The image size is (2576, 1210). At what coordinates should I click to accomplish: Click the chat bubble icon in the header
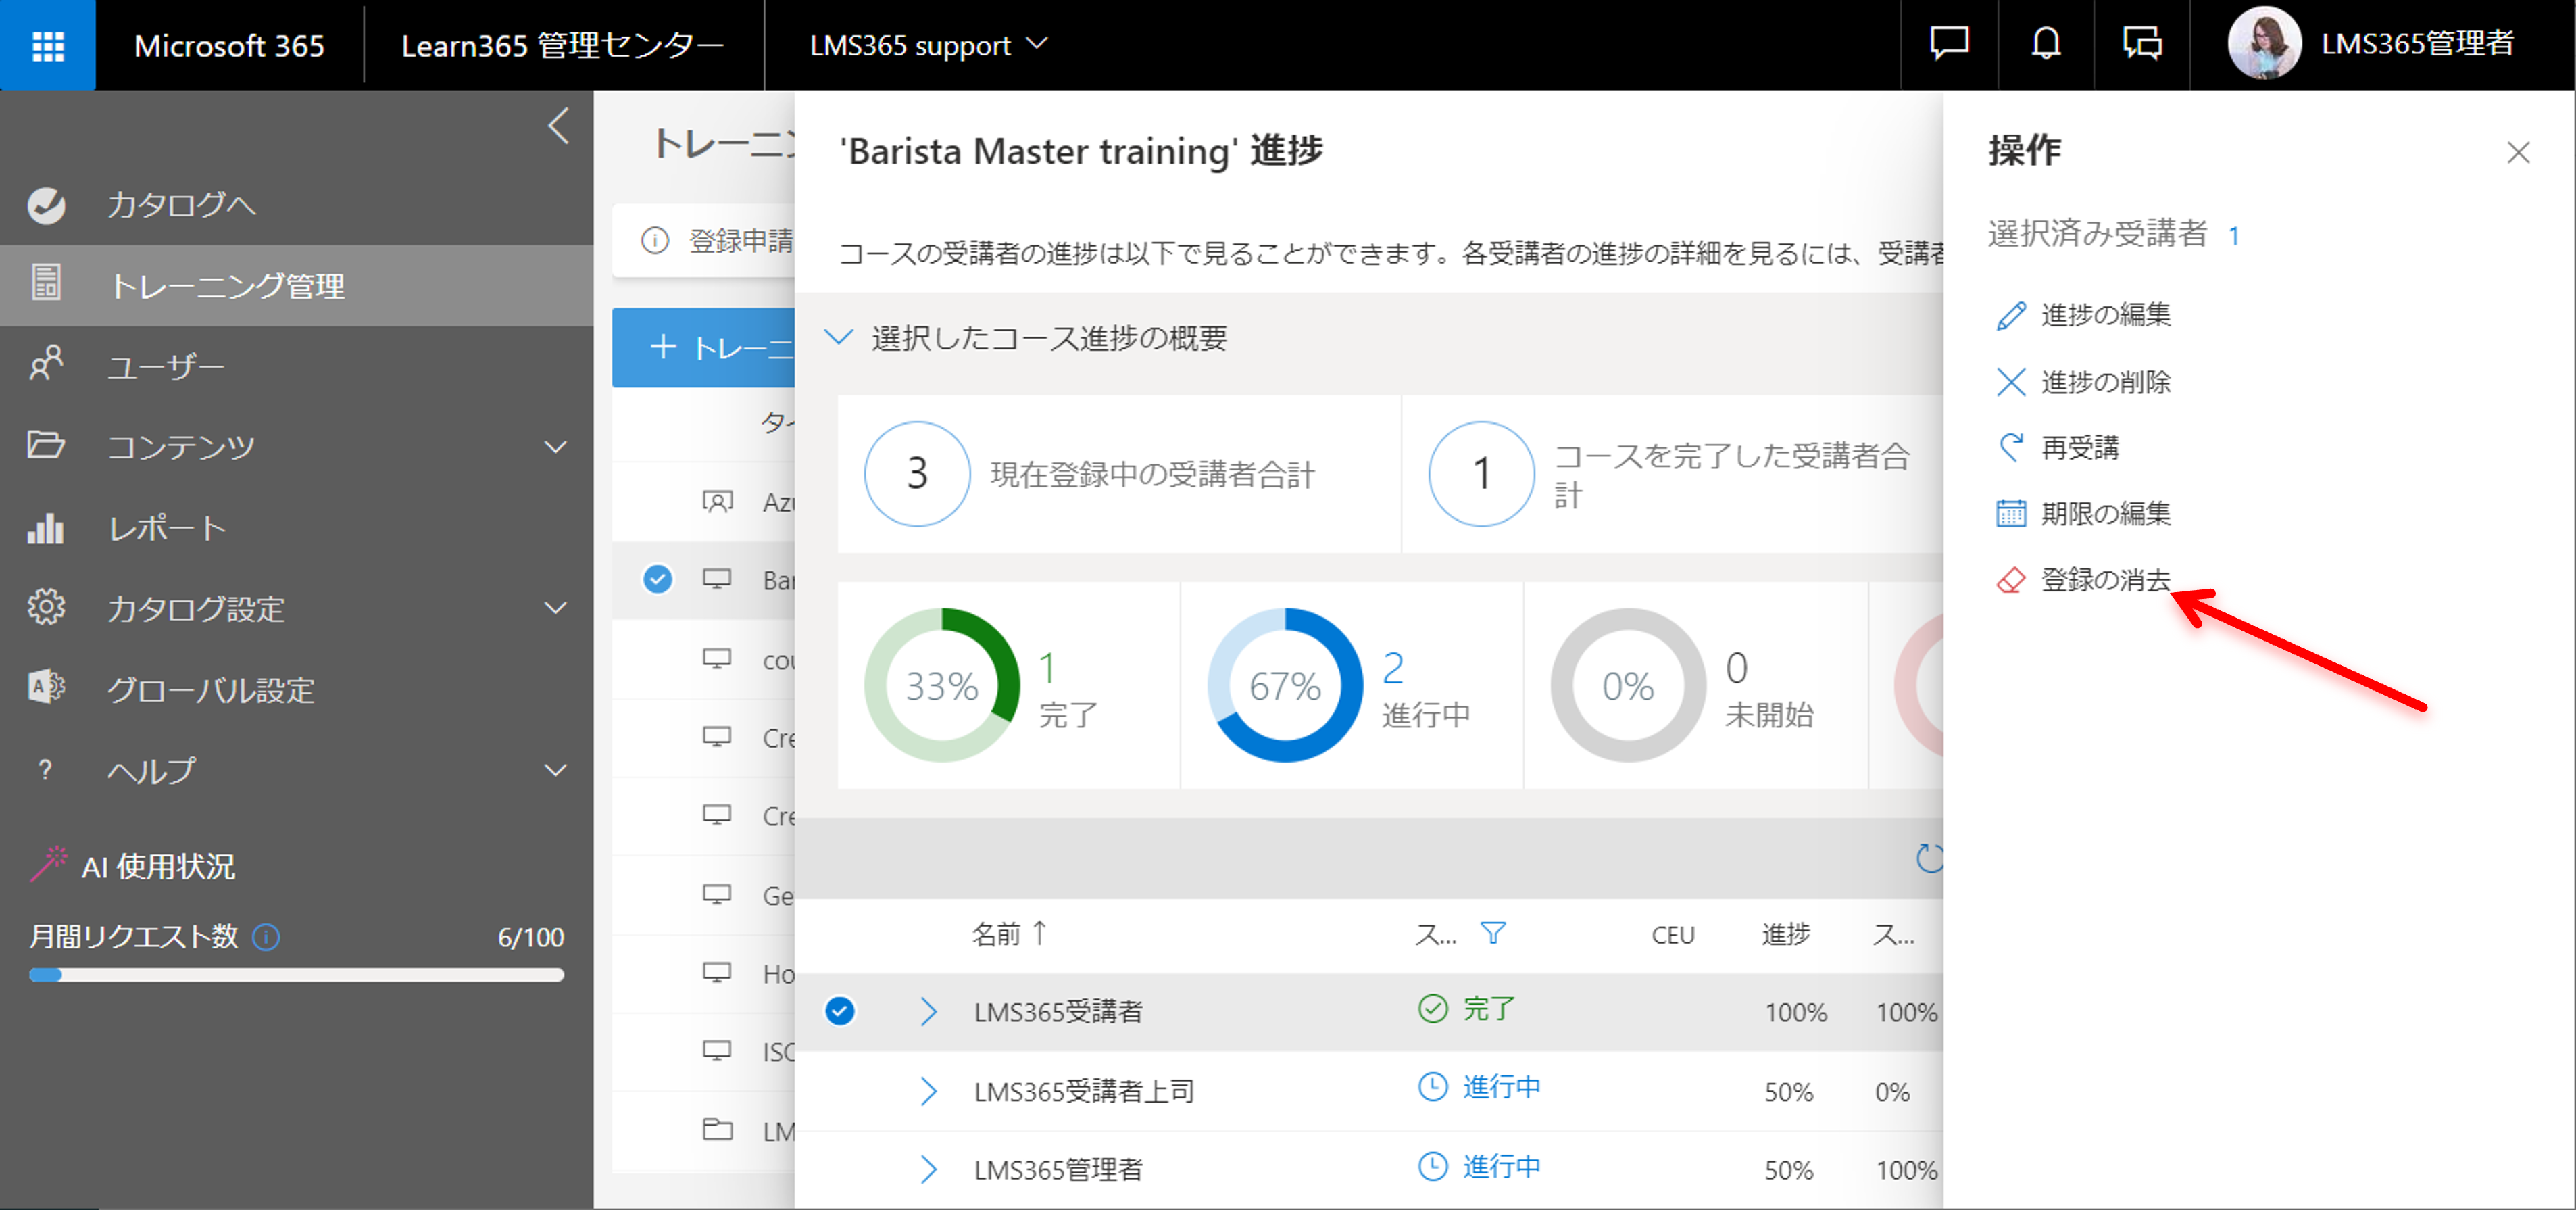(1948, 45)
